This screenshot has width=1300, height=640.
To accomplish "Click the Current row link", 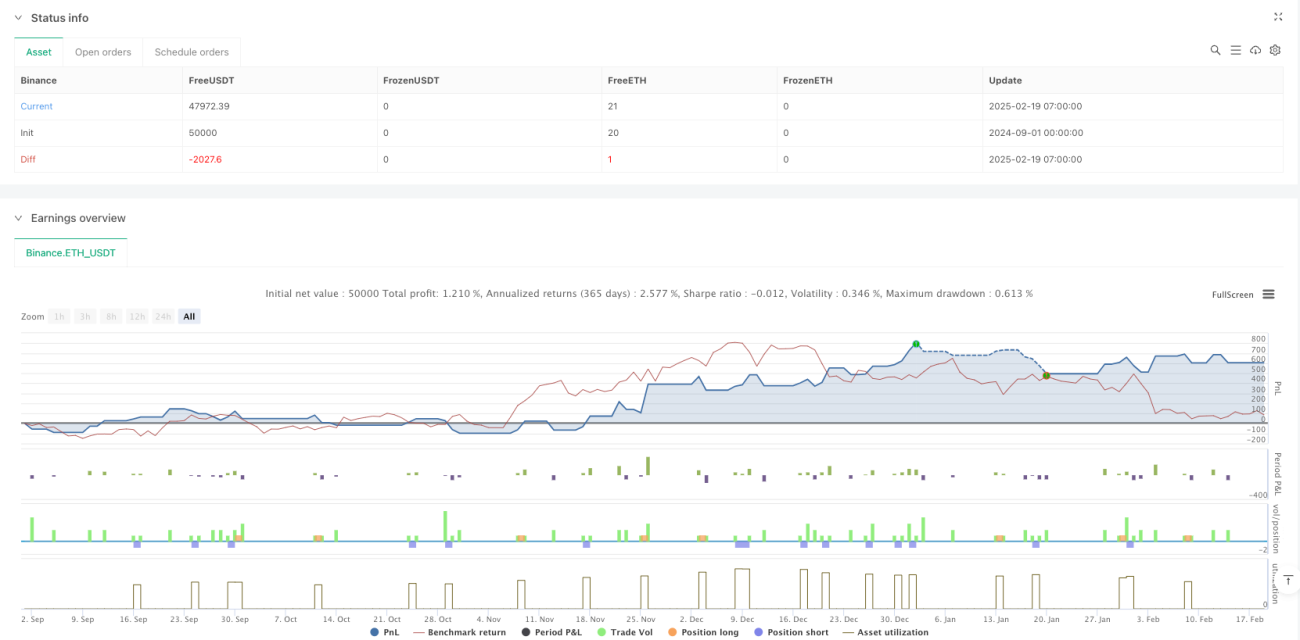I will 37,106.
